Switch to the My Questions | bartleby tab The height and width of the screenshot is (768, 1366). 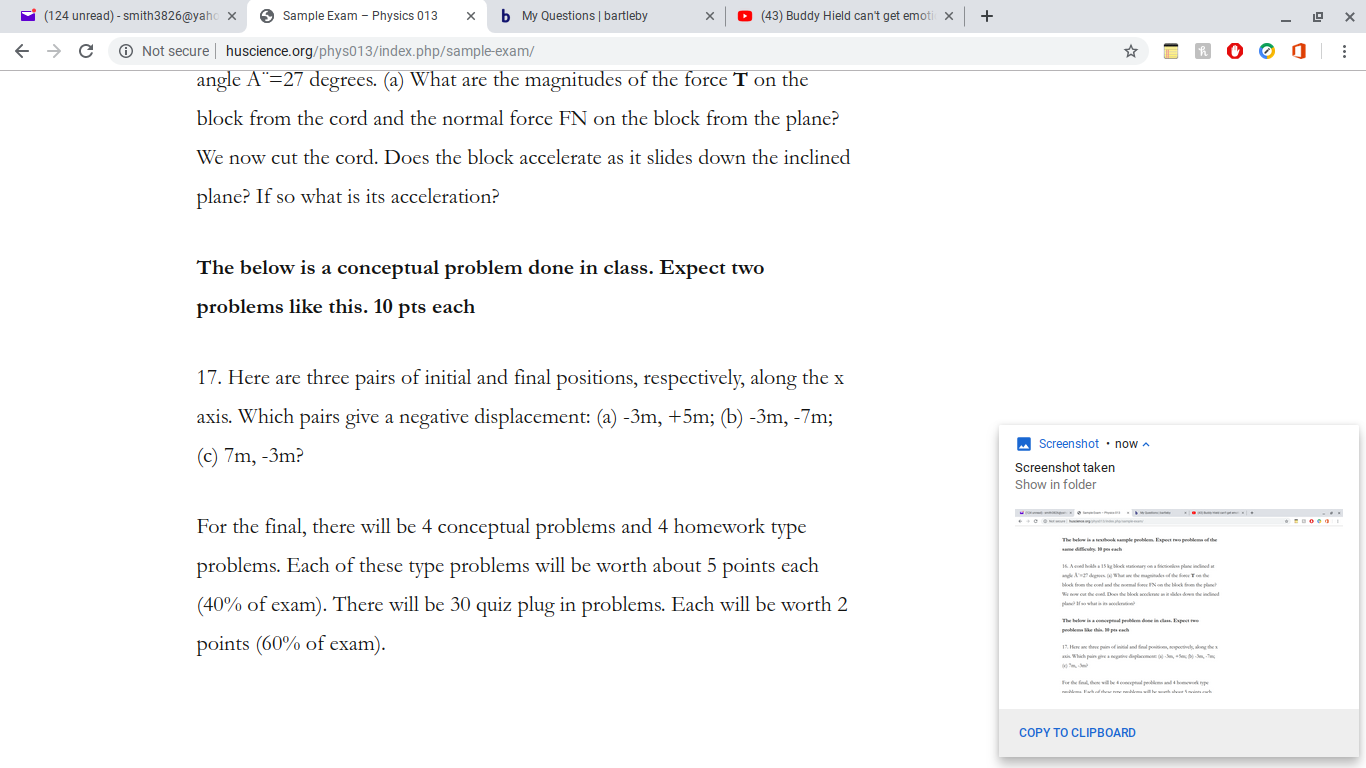coord(605,16)
